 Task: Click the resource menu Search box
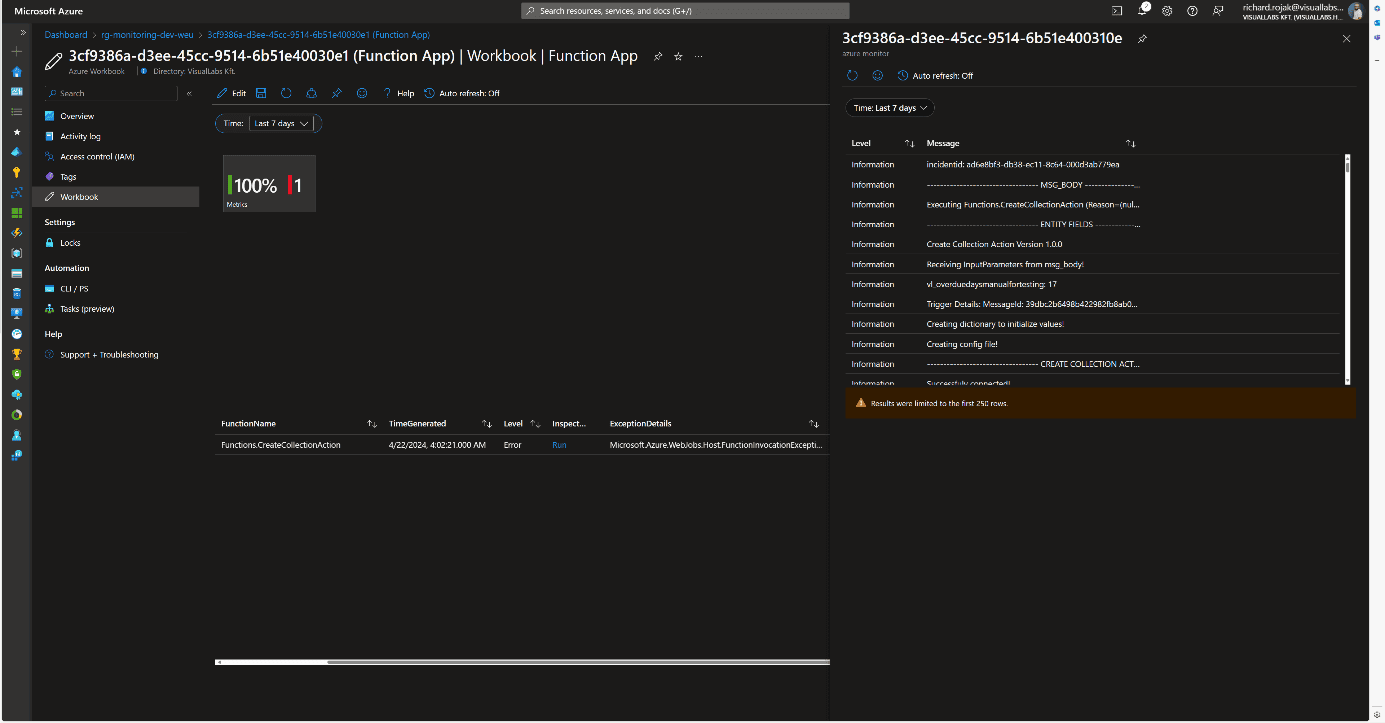pyautogui.click(x=110, y=93)
